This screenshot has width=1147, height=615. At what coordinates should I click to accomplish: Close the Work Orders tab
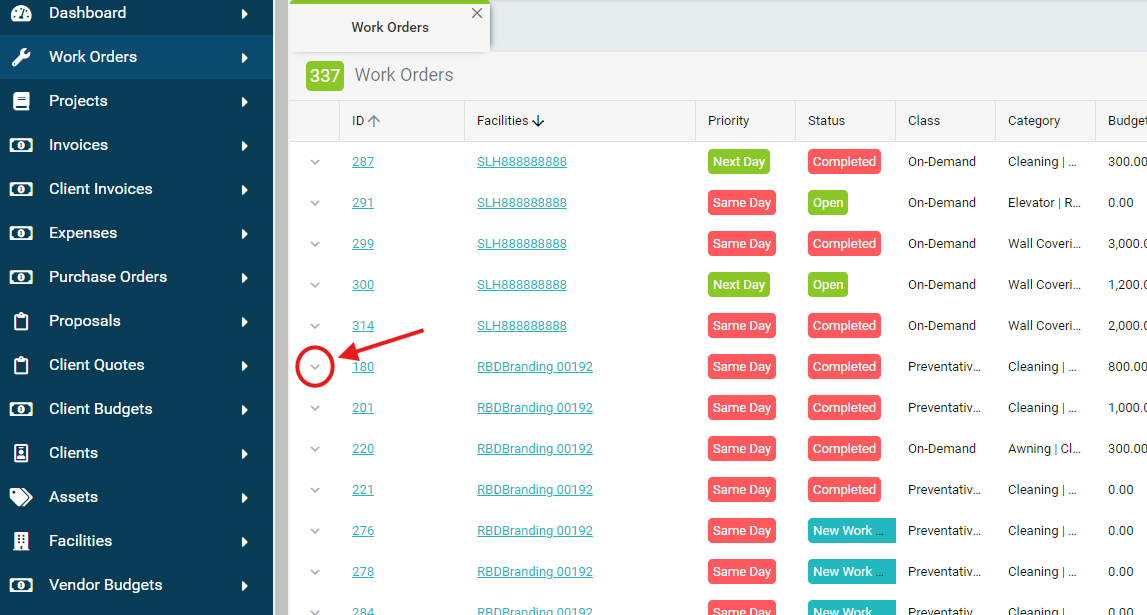click(x=477, y=14)
